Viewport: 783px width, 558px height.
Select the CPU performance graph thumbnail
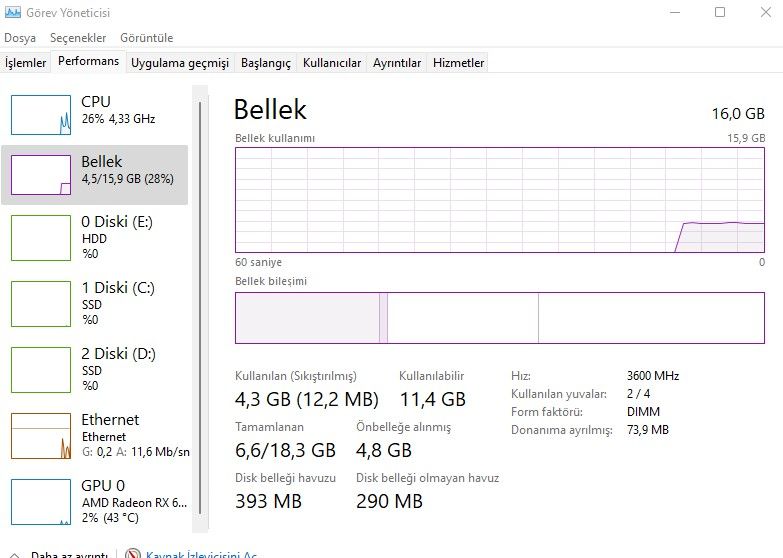pos(41,115)
